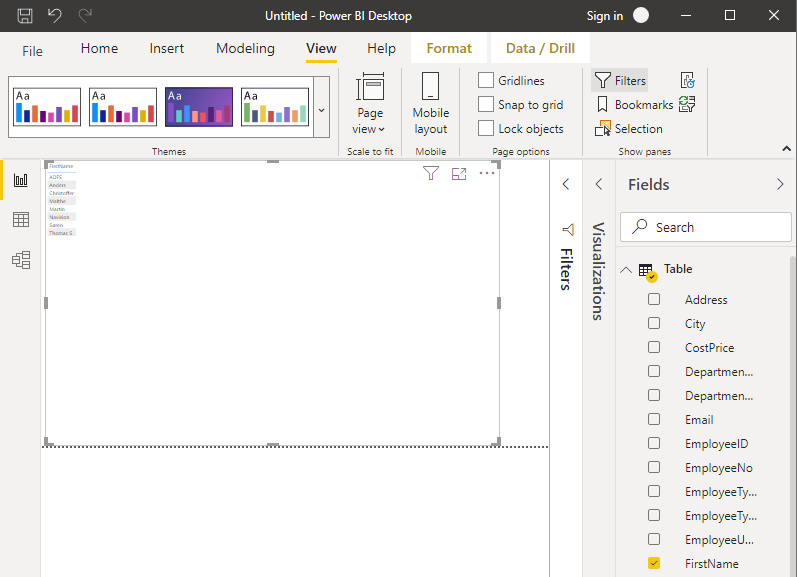This screenshot has height=577, width=797.
Task: Click the Undo arrow in title bar
Action: [x=55, y=16]
